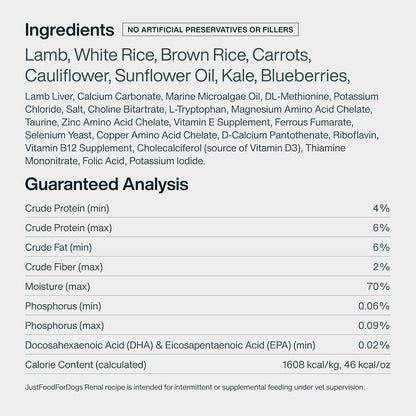Click the Phosphorus (min) label
The height and width of the screenshot is (416, 416).
point(63,306)
